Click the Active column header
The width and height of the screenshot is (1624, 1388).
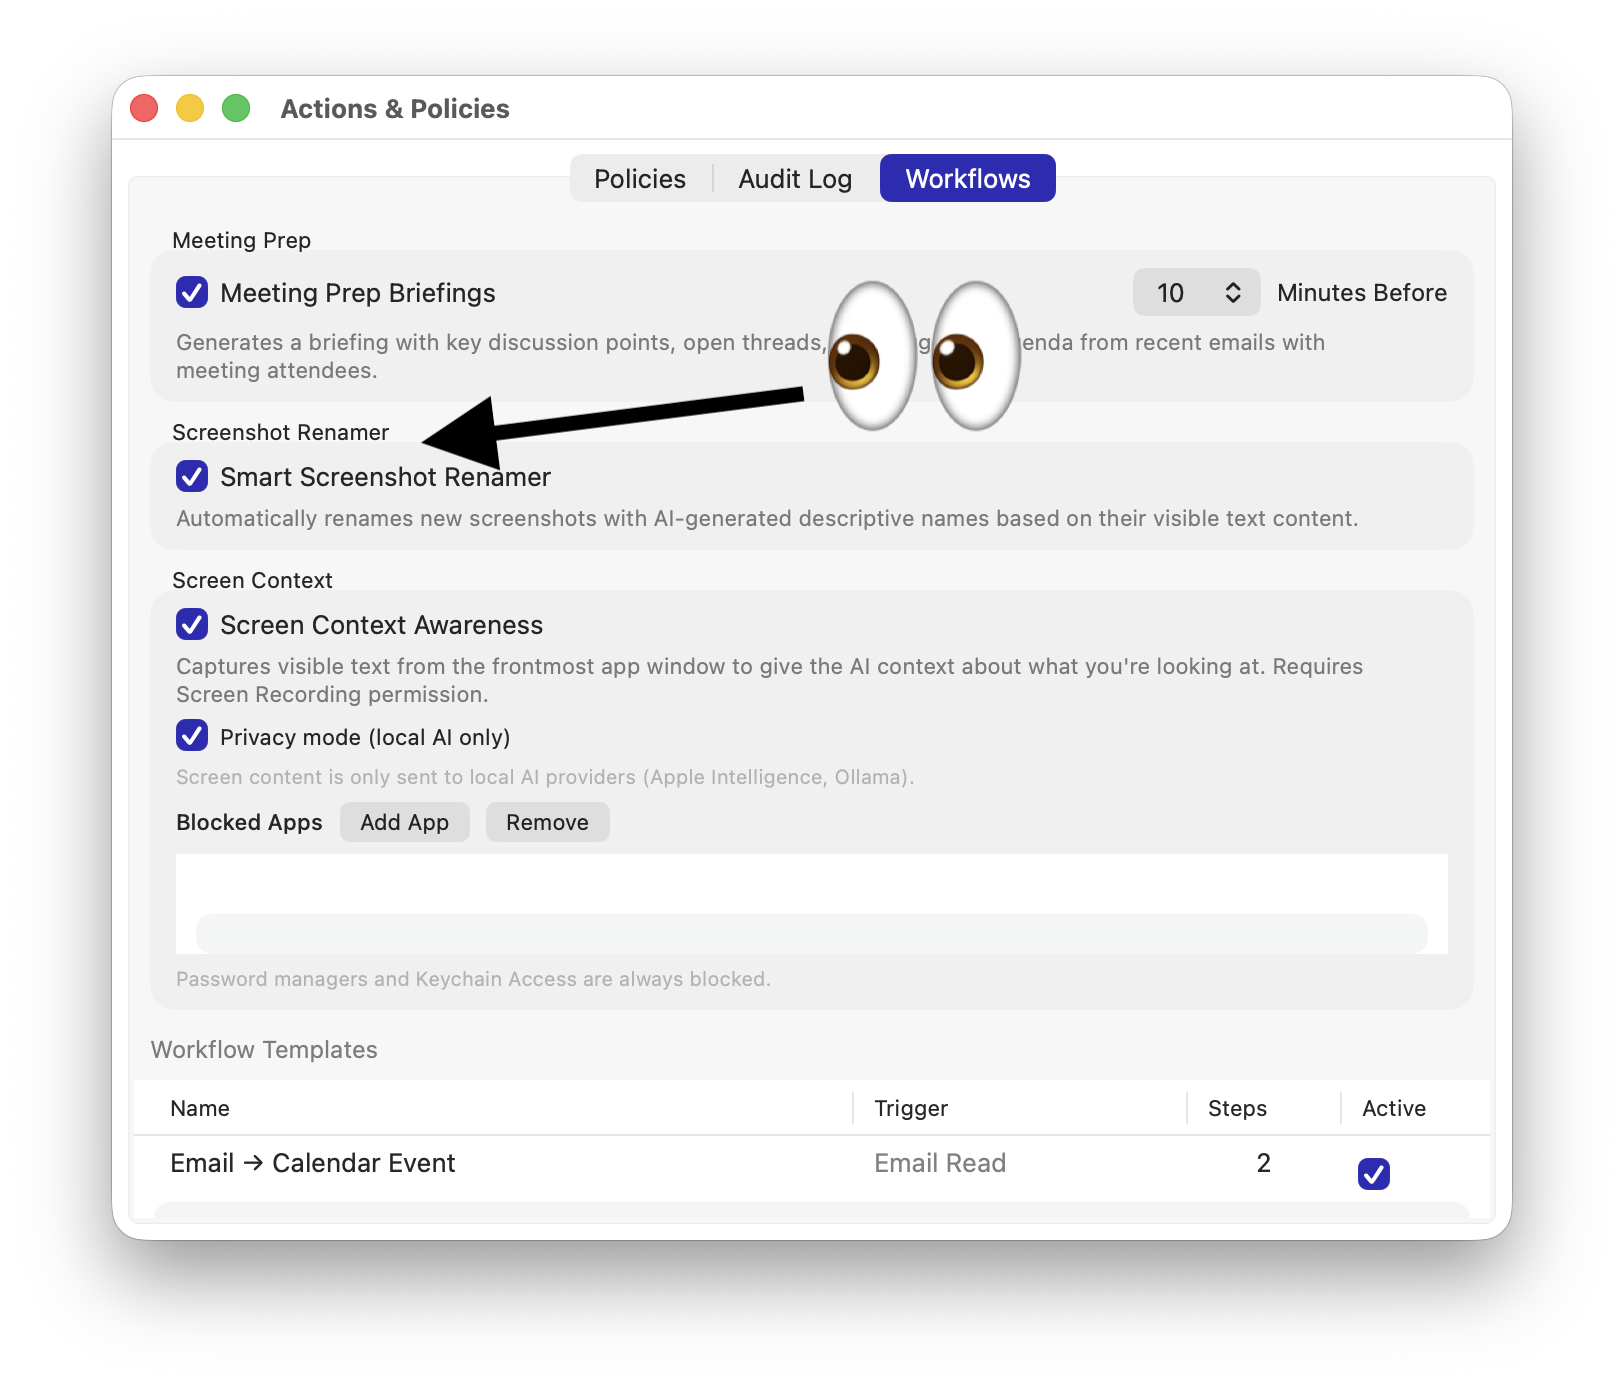(1393, 1108)
